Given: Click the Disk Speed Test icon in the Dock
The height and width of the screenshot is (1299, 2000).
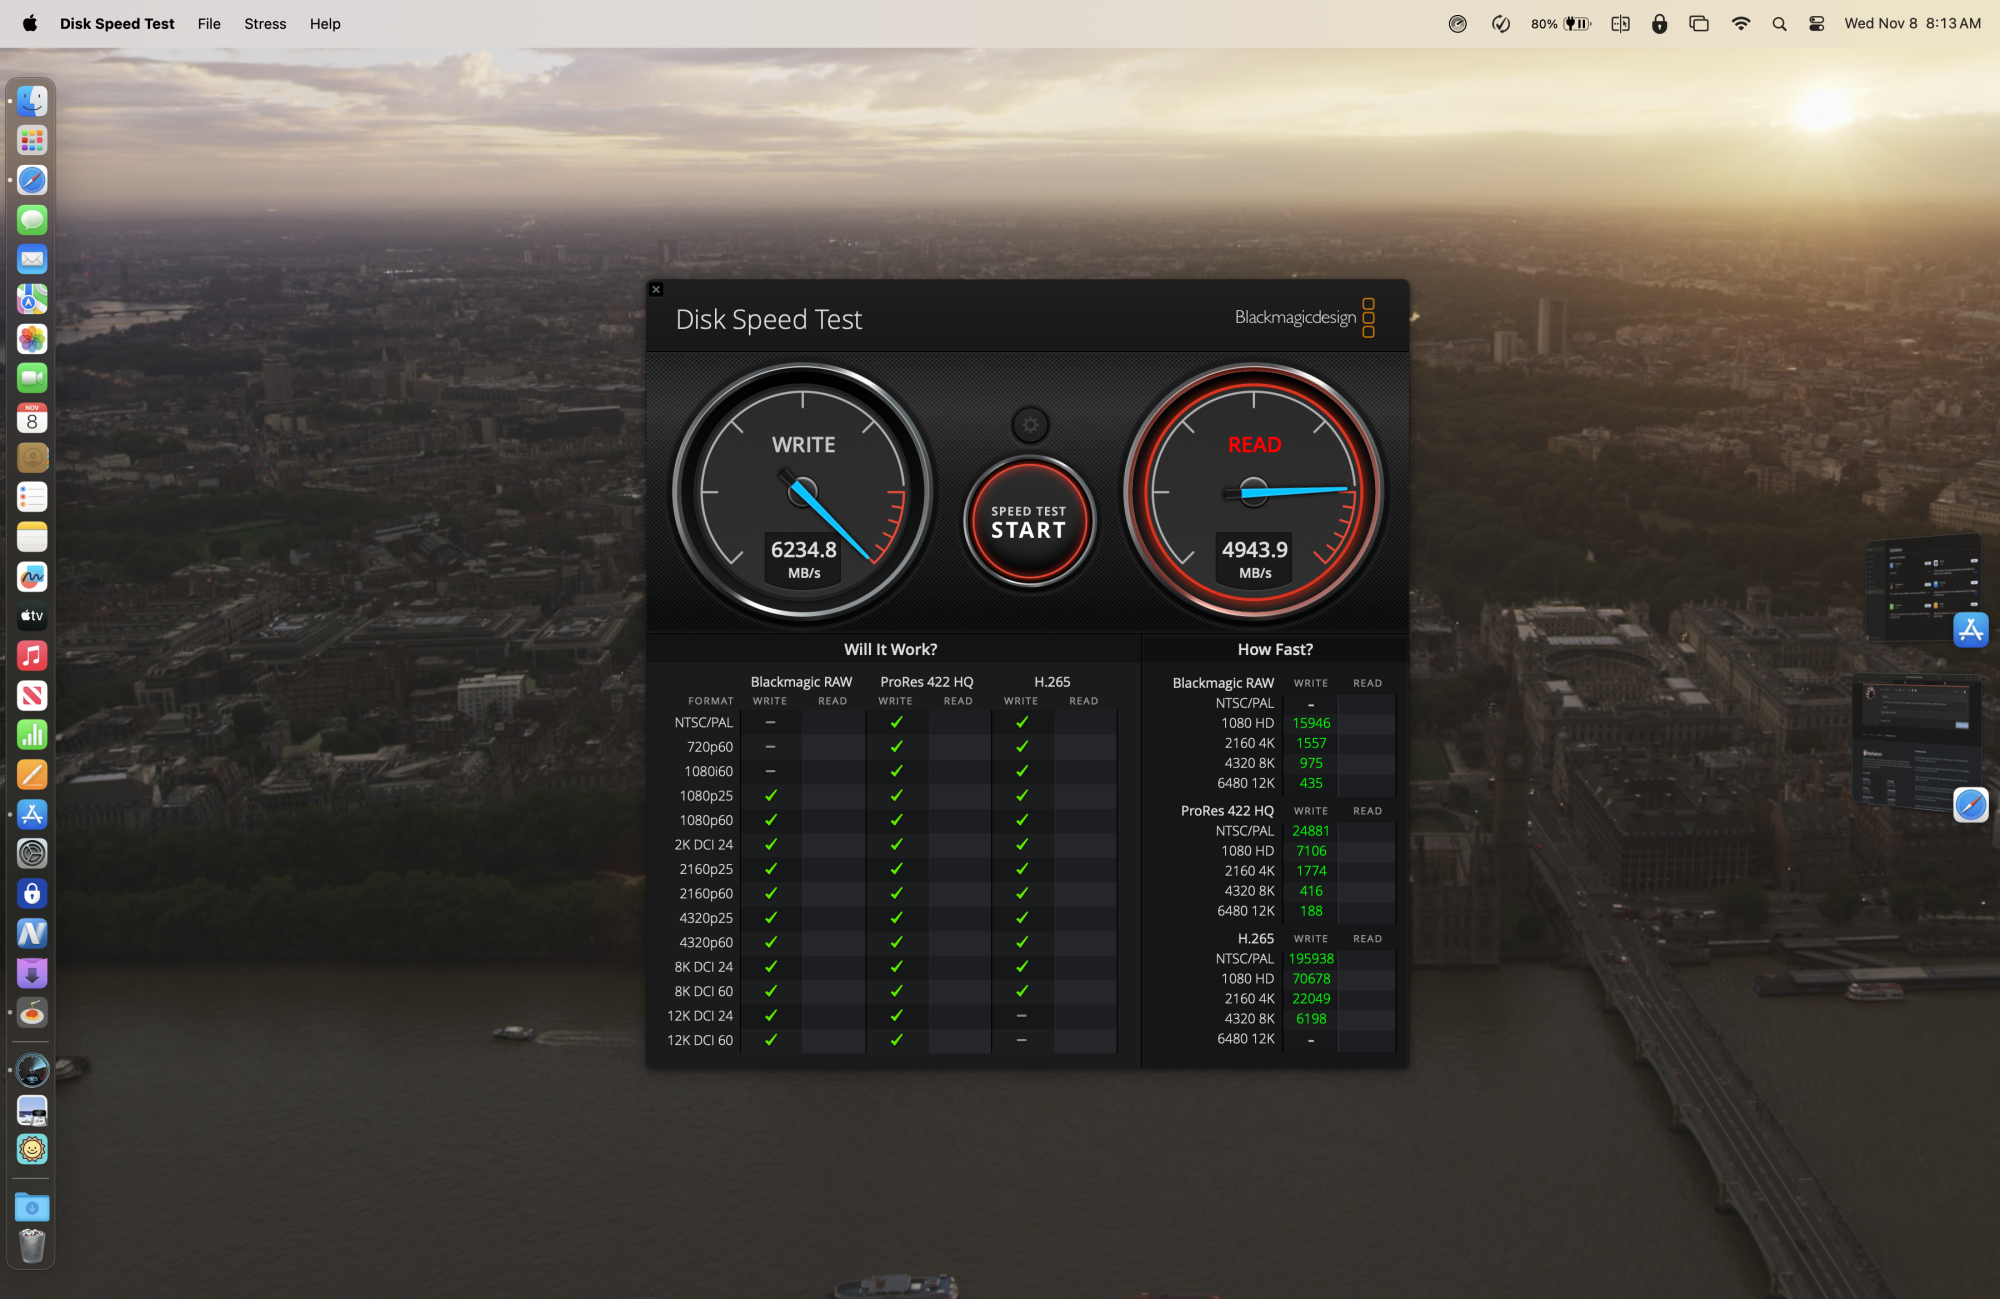Looking at the screenshot, I should pos(32,1070).
